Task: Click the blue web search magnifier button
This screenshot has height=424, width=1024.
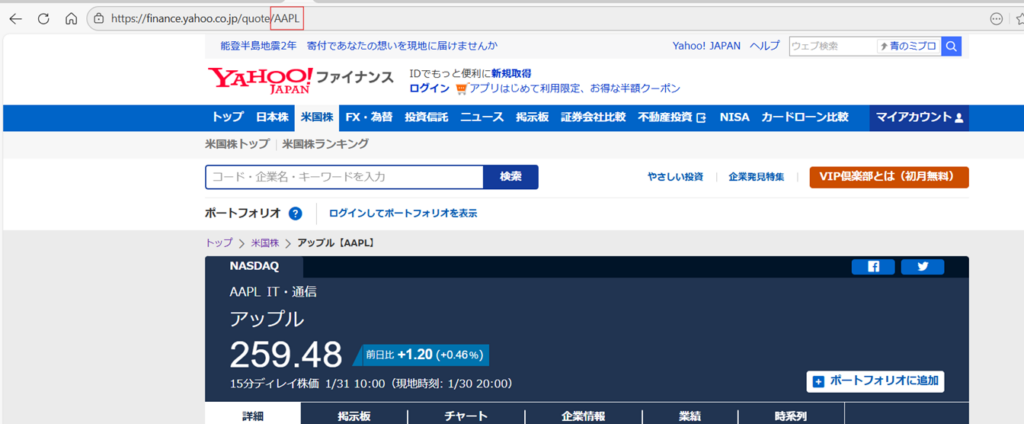Action: tap(951, 46)
